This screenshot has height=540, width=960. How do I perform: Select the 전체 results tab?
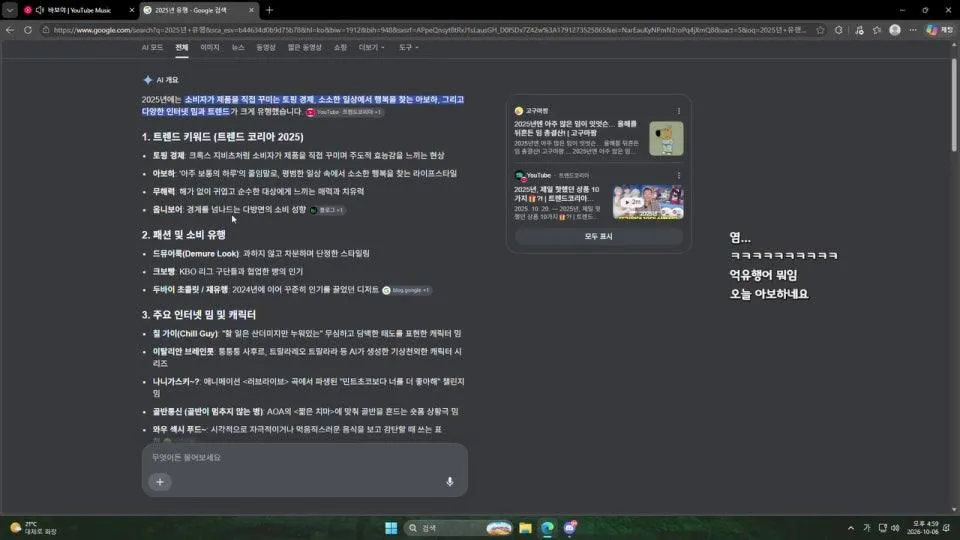coord(182,47)
